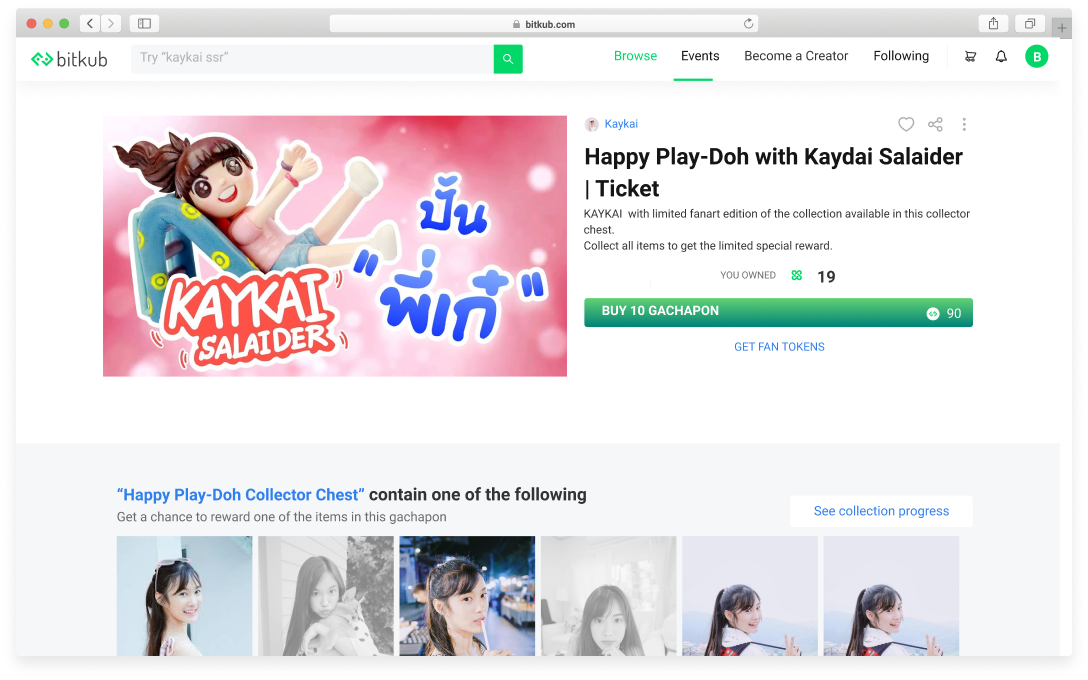Image resolution: width=1088 pixels, height=680 pixels.
Task: Toggle the Safari sidebar button
Action: click(144, 24)
